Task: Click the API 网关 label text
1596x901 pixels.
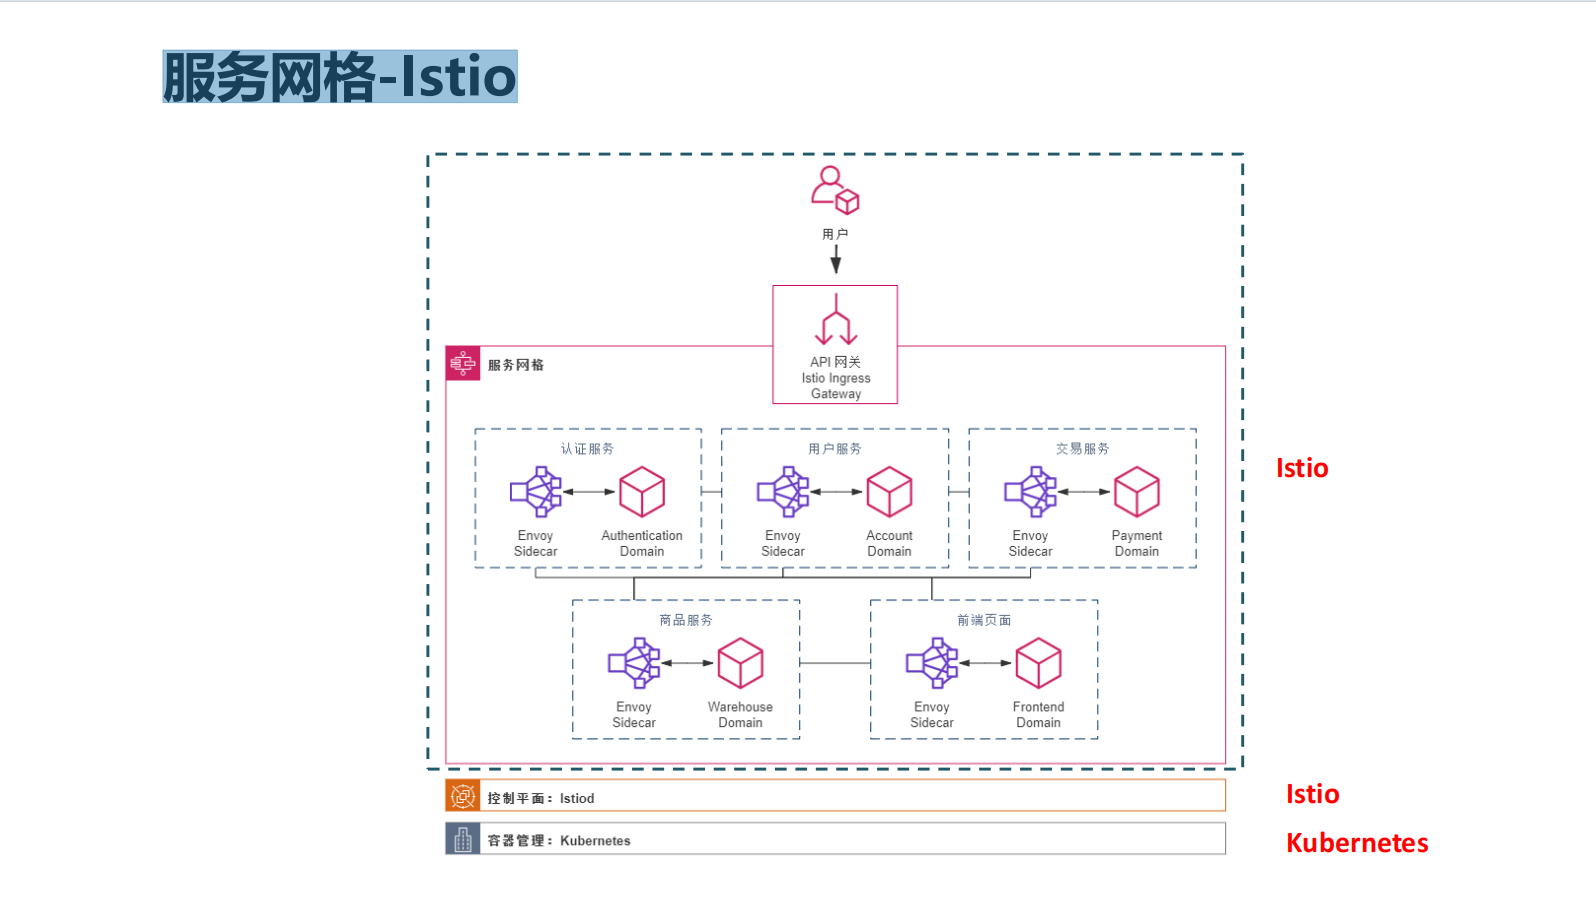Action: 836,362
